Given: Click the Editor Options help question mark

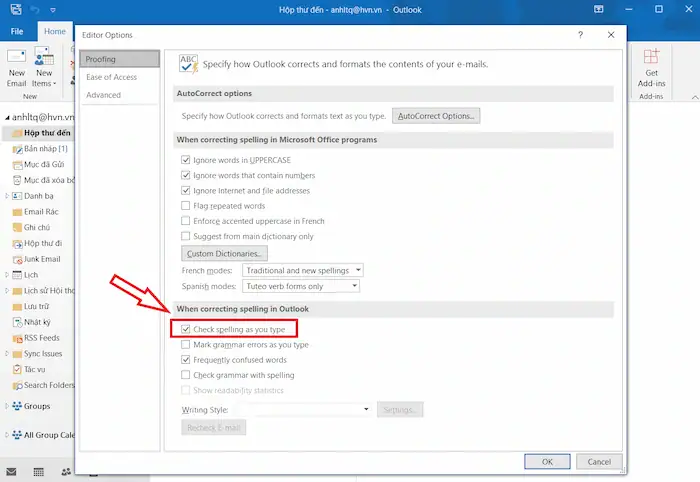Looking at the screenshot, I should (x=580, y=35).
